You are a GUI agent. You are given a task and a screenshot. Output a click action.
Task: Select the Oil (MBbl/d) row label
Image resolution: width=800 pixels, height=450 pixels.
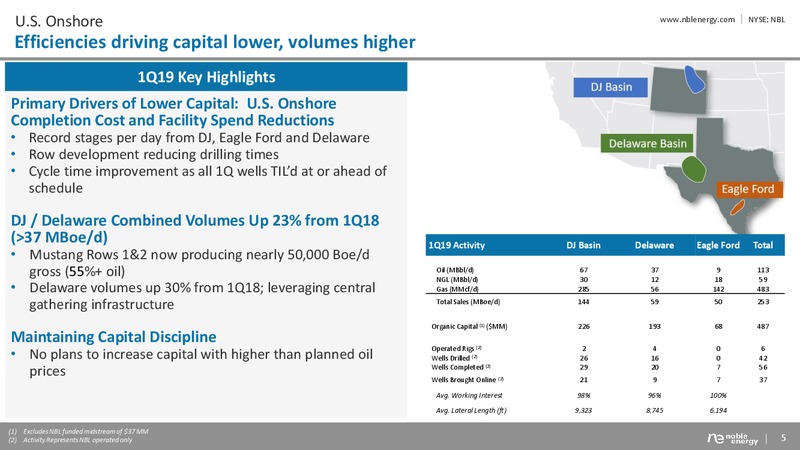tap(455, 270)
